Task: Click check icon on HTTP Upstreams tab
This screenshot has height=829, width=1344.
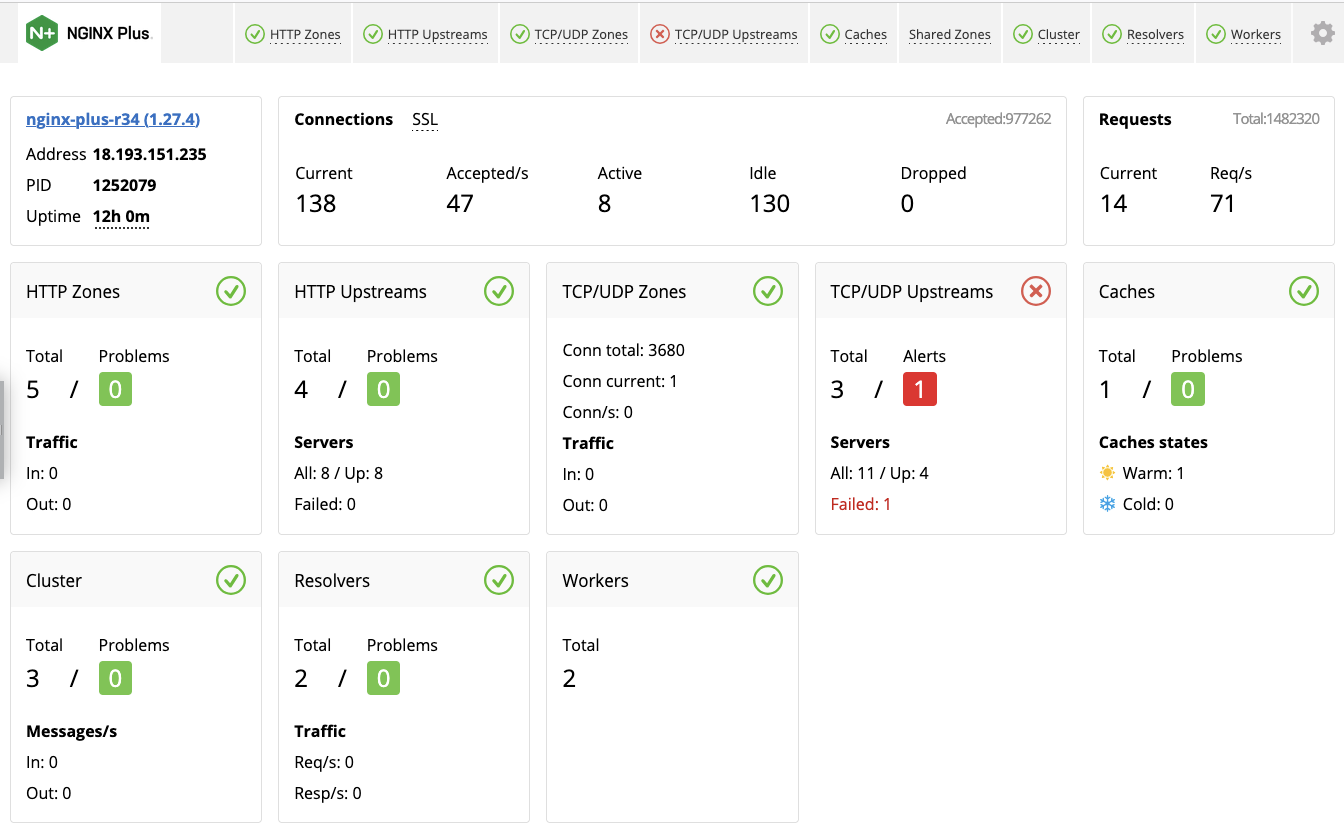Action: (x=372, y=34)
